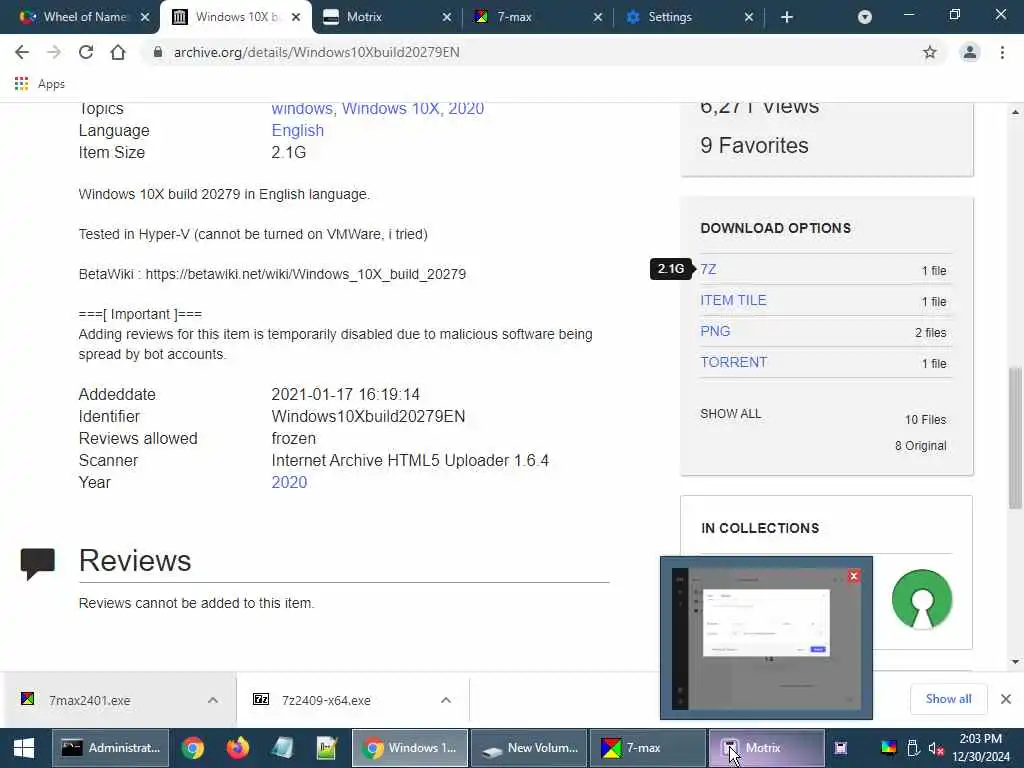
Task: Open the blue notepad icon in taskbar
Action: 282,748
